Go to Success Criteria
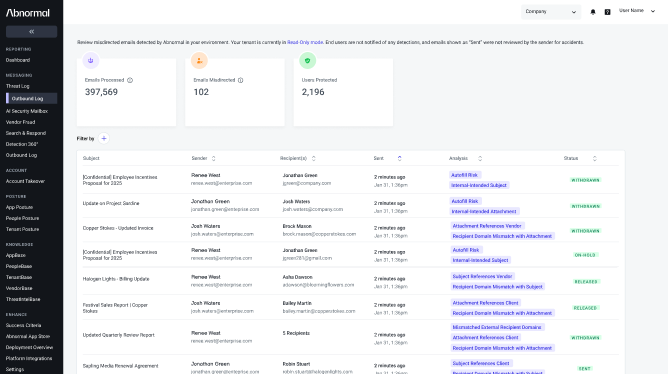 23,325
